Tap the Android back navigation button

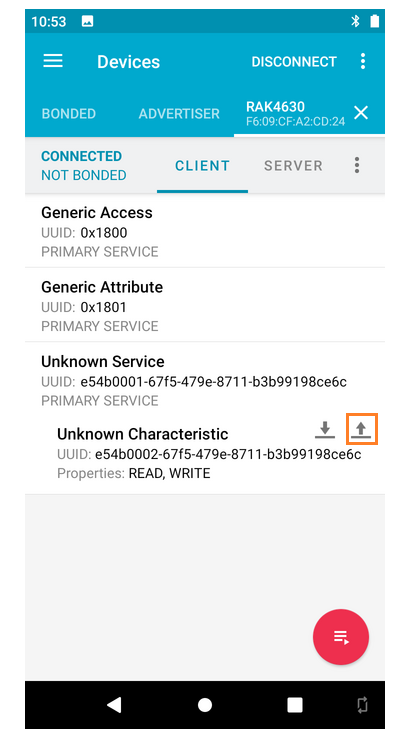tap(114, 705)
